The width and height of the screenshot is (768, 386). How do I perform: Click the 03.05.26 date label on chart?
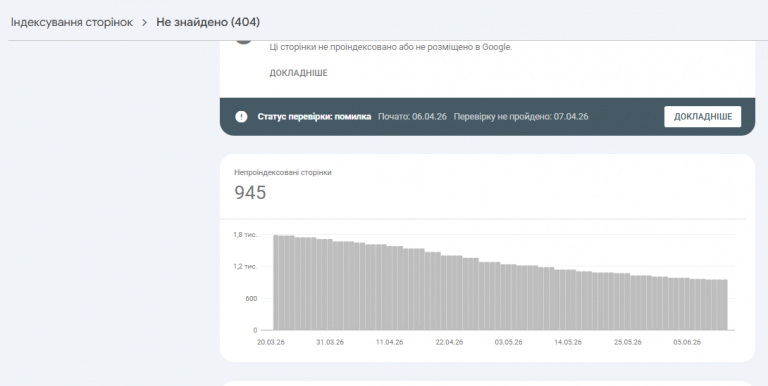[508, 342]
